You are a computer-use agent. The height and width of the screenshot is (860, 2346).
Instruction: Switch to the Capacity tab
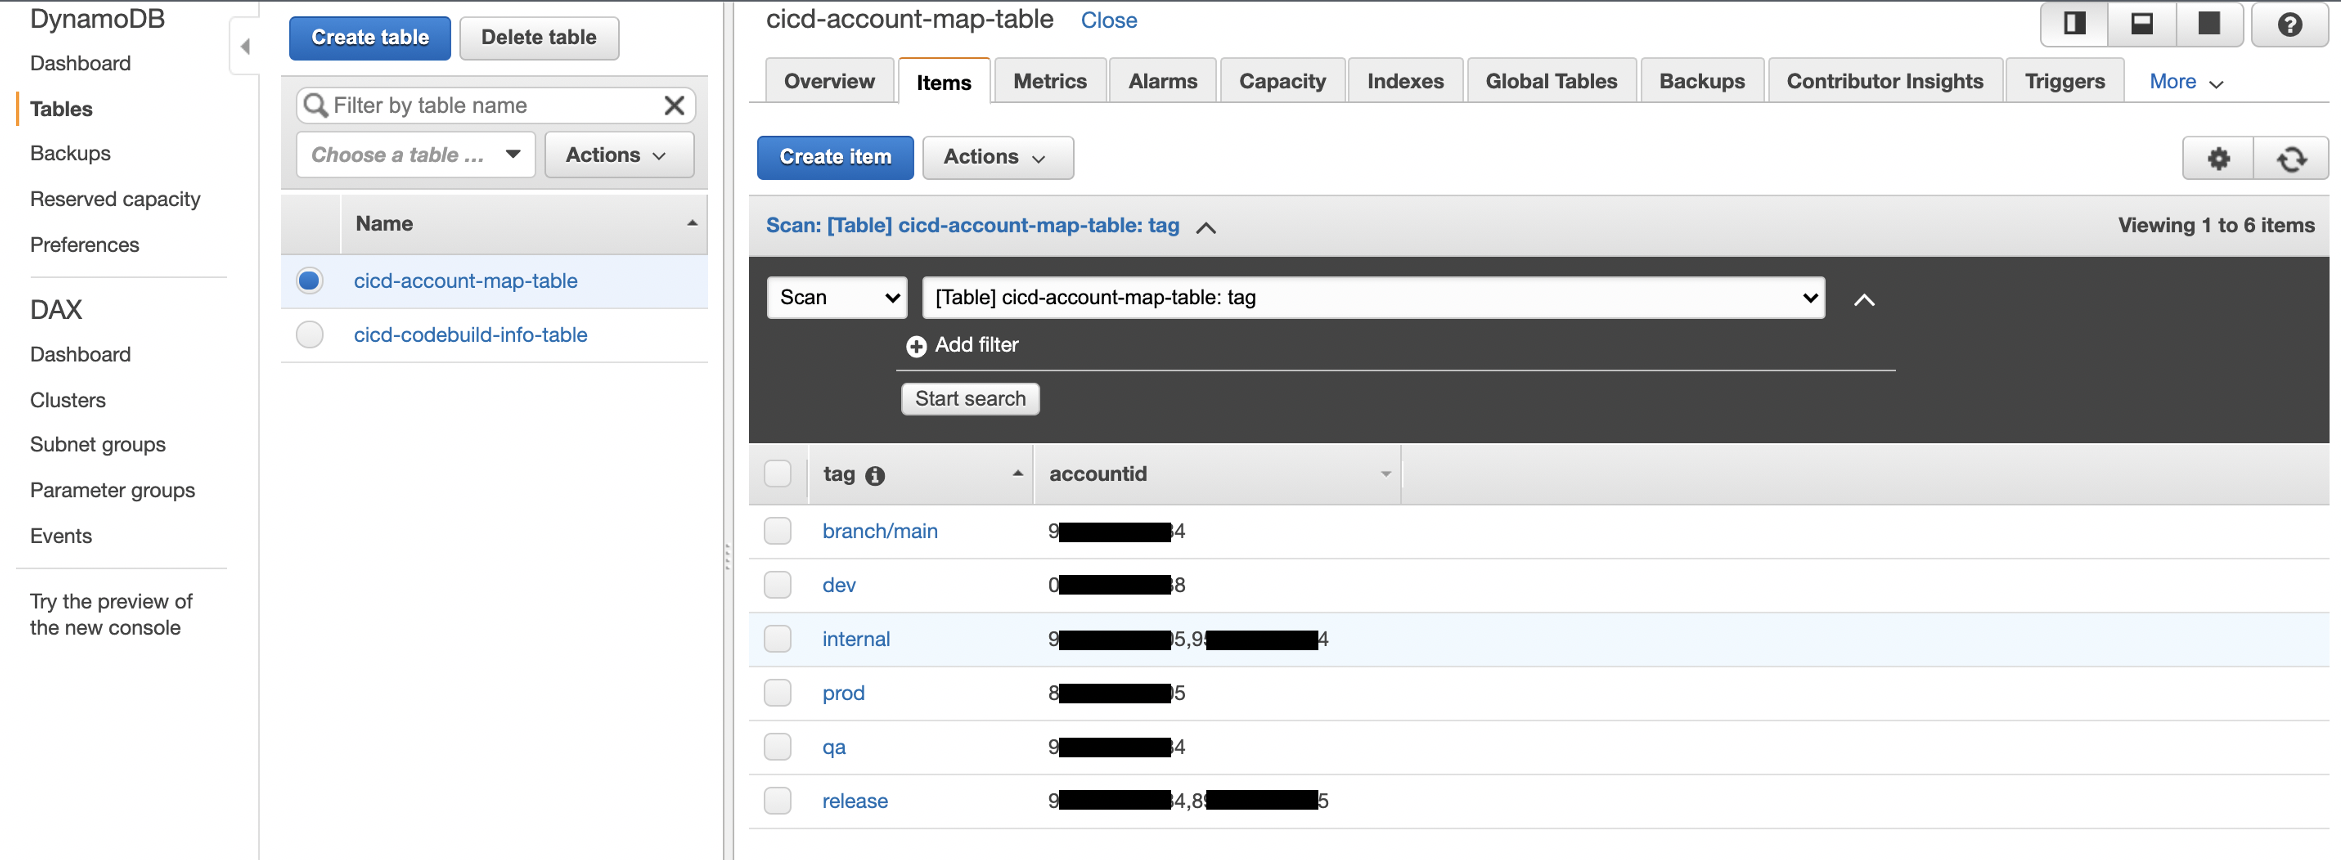[x=1283, y=81]
